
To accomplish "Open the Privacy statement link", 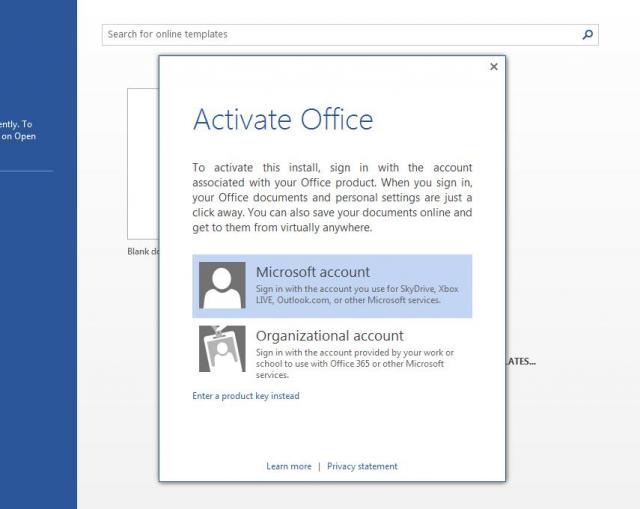I will click(362, 466).
